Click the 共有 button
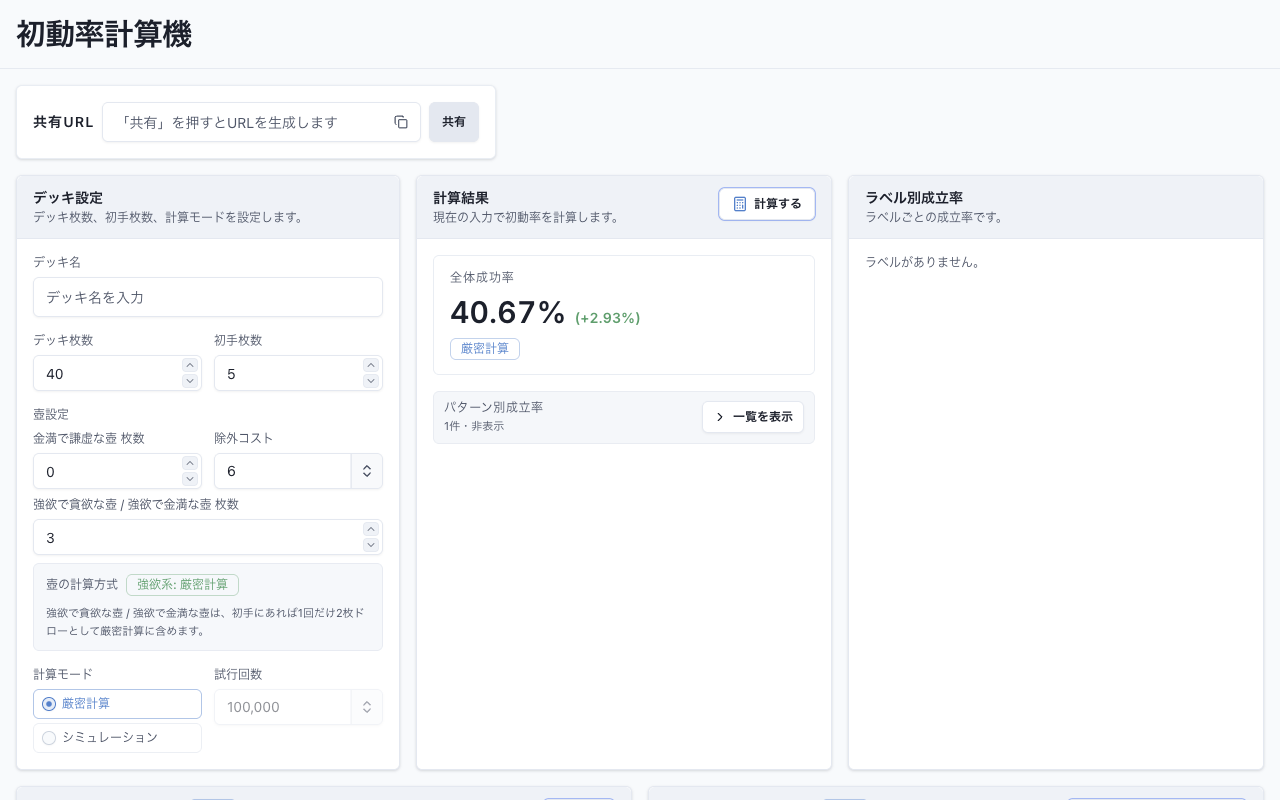Screen dimensions: 1280x800 click(x=454, y=122)
